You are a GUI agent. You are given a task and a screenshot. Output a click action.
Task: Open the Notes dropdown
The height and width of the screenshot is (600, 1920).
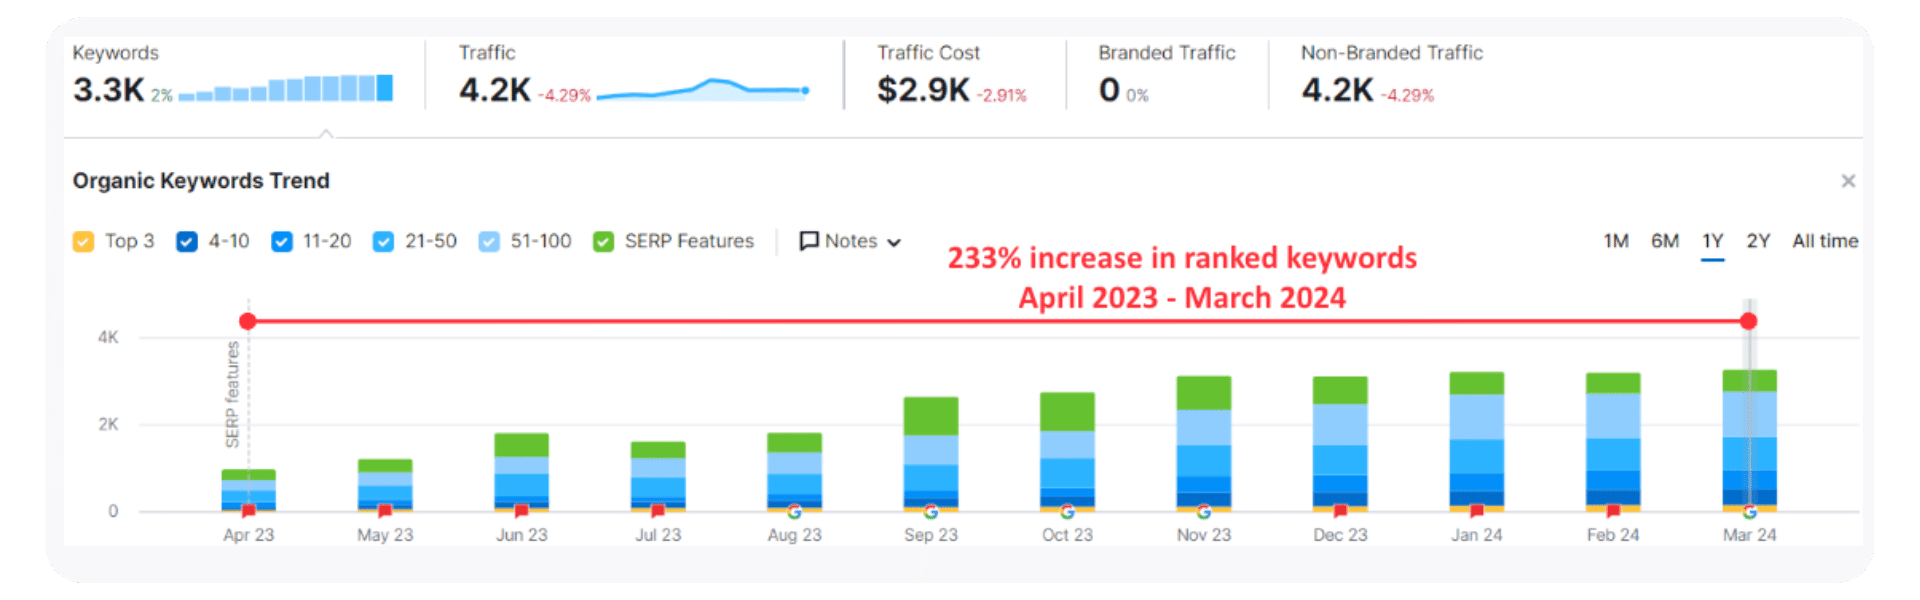[851, 241]
